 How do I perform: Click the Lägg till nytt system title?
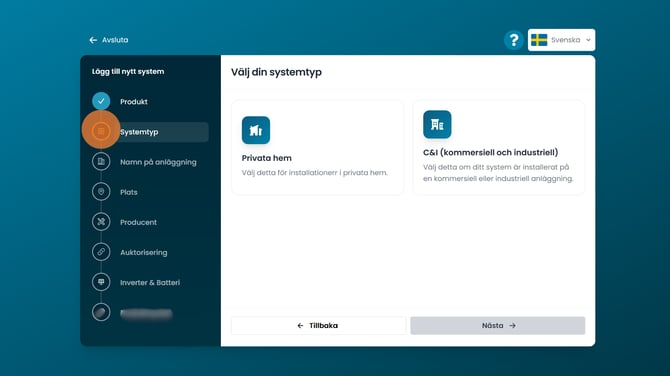(128, 71)
